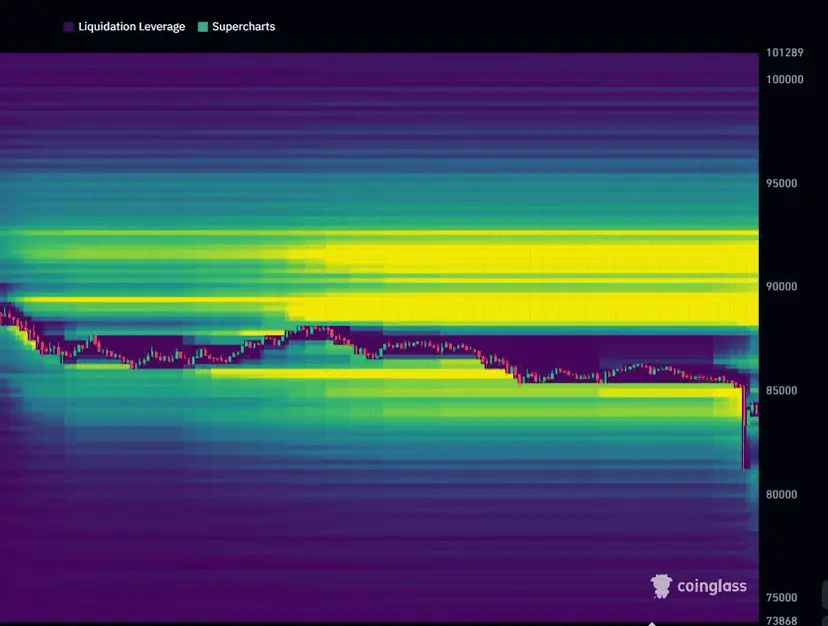Click the 90000 price axis label
The height and width of the screenshot is (626, 828).
[782, 286]
